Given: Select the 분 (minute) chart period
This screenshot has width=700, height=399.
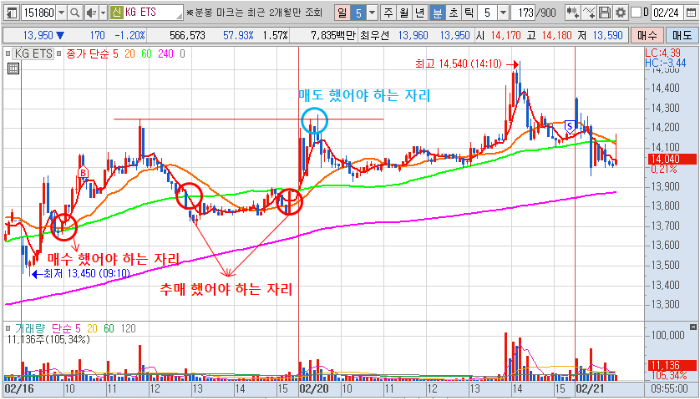Looking at the screenshot, I should click(x=437, y=12).
